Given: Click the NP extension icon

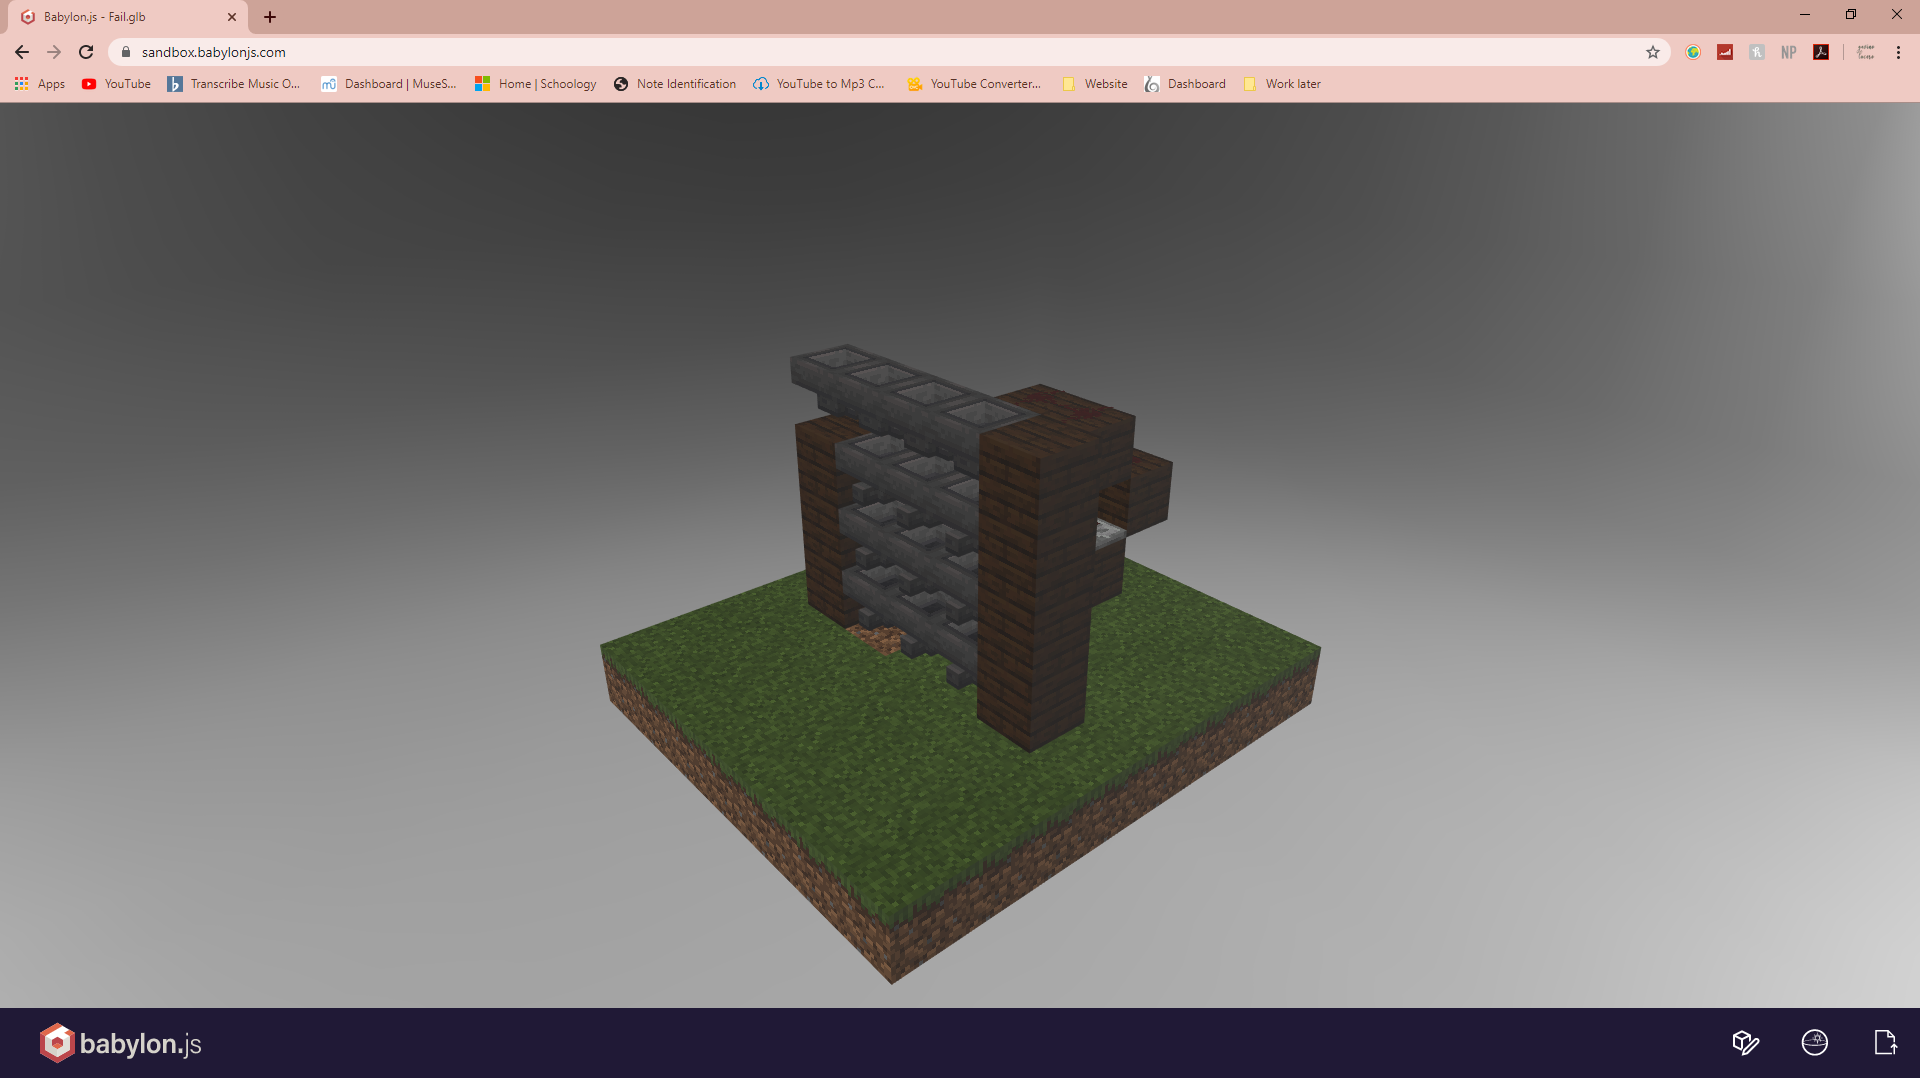Looking at the screenshot, I should pos(1789,52).
